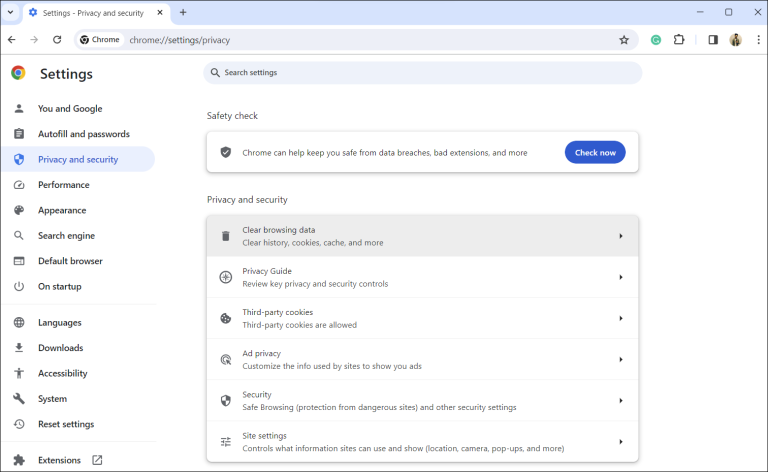768x472 pixels.
Task: Select Autofill and passwords in sidebar
Action: (x=84, y=134)
